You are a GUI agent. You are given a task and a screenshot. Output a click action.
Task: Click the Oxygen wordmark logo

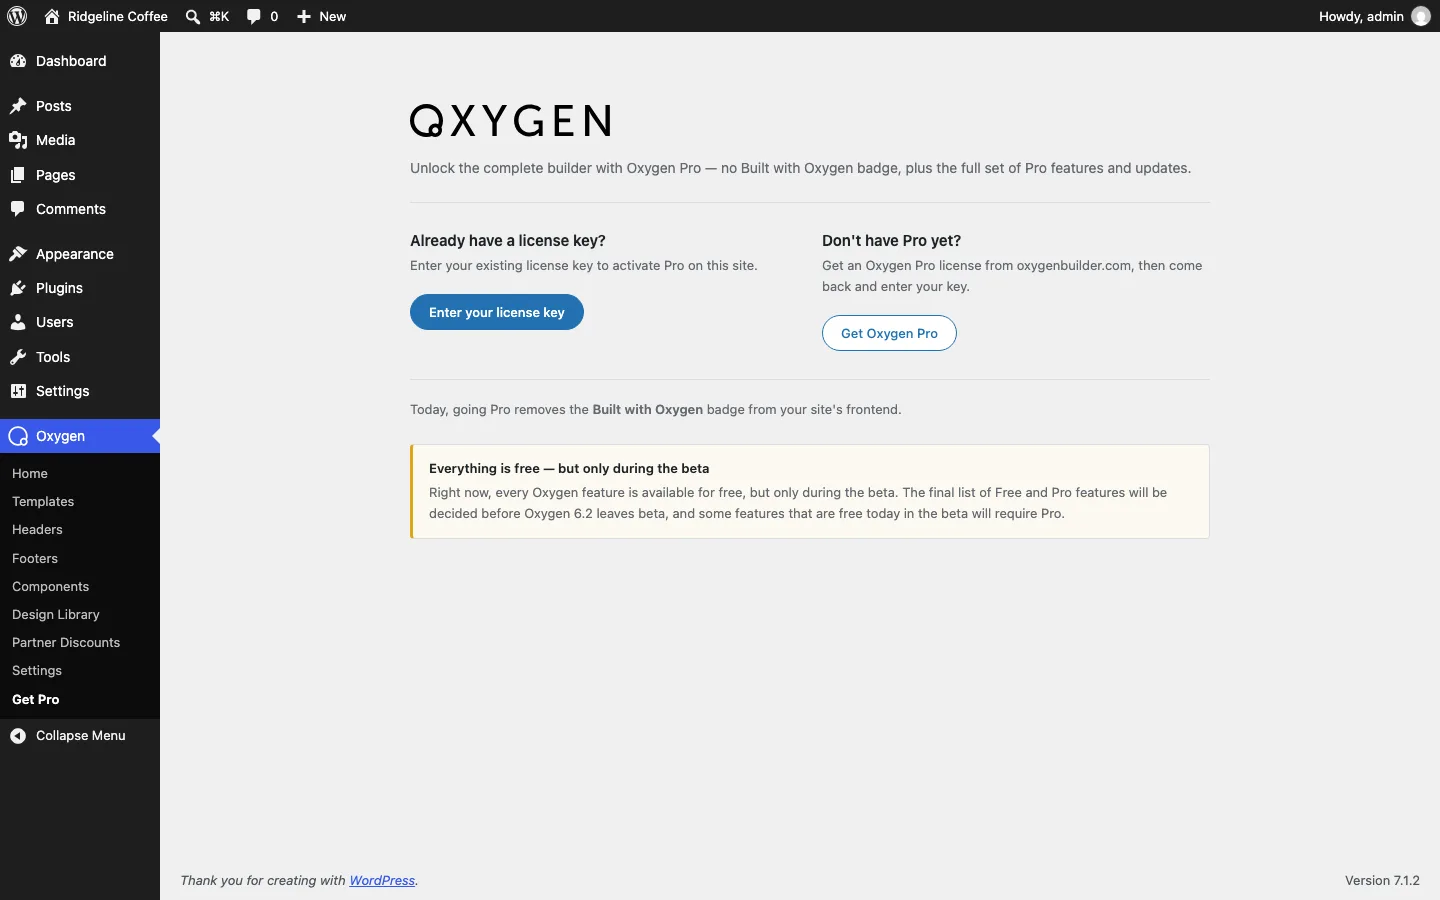point(511,121)
